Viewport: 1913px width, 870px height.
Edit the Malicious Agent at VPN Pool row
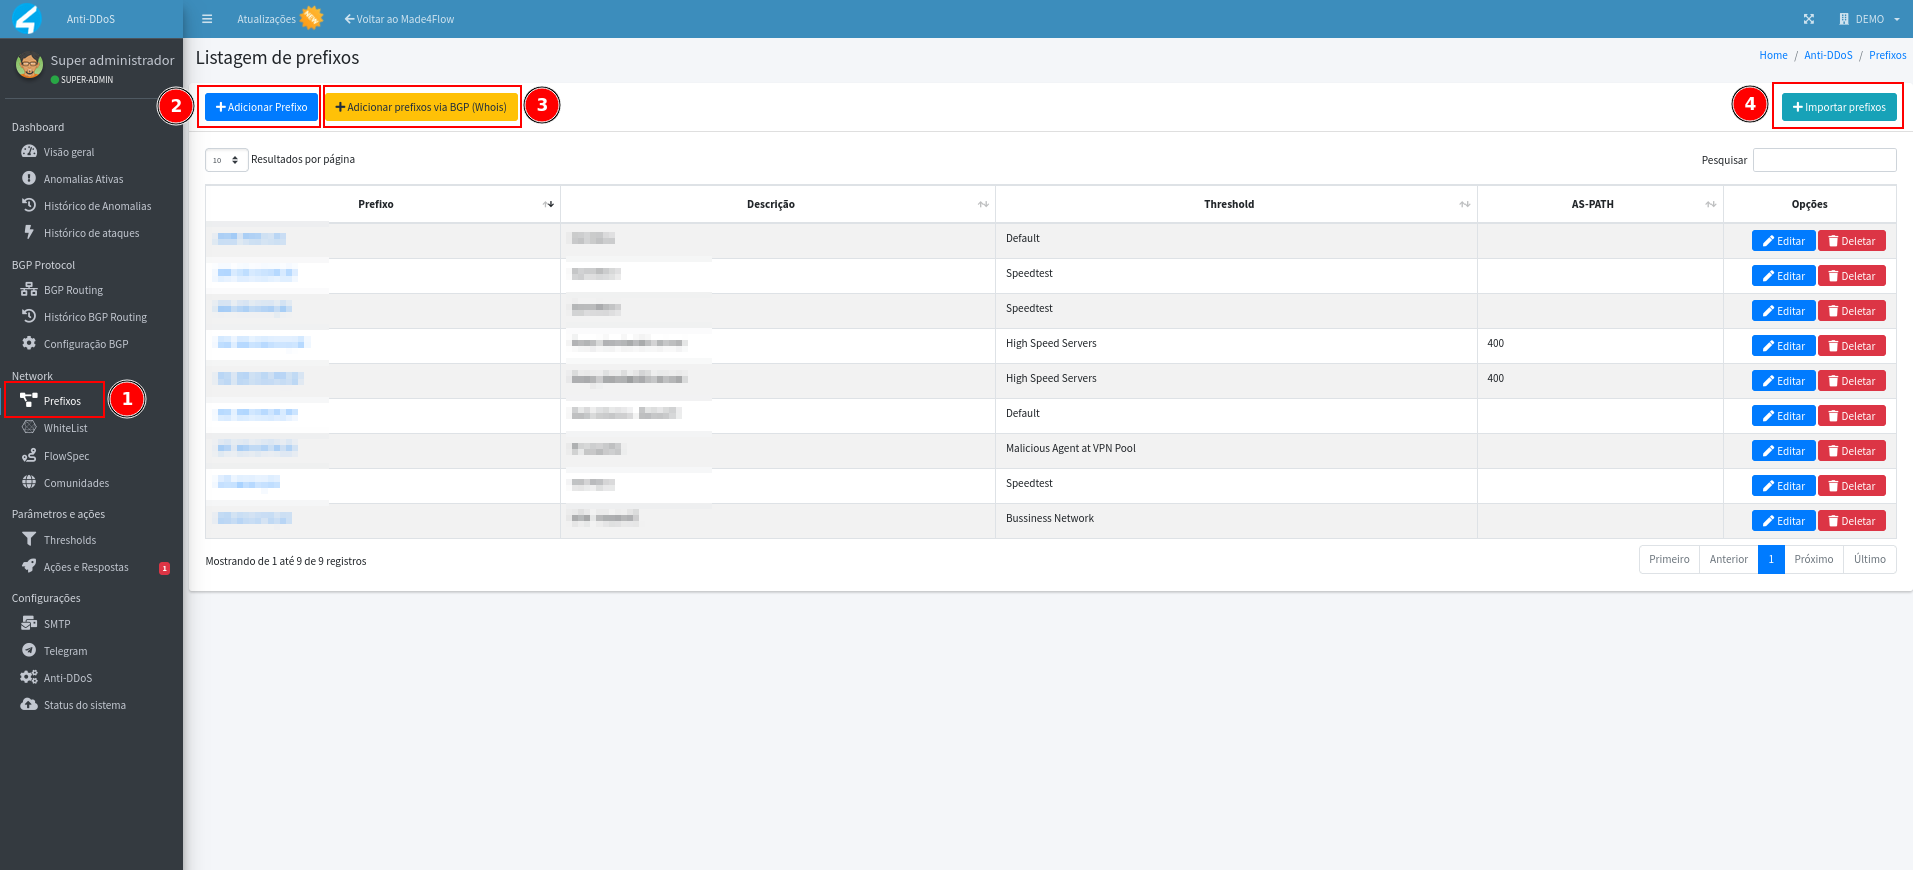click(x=1784, y=451)
